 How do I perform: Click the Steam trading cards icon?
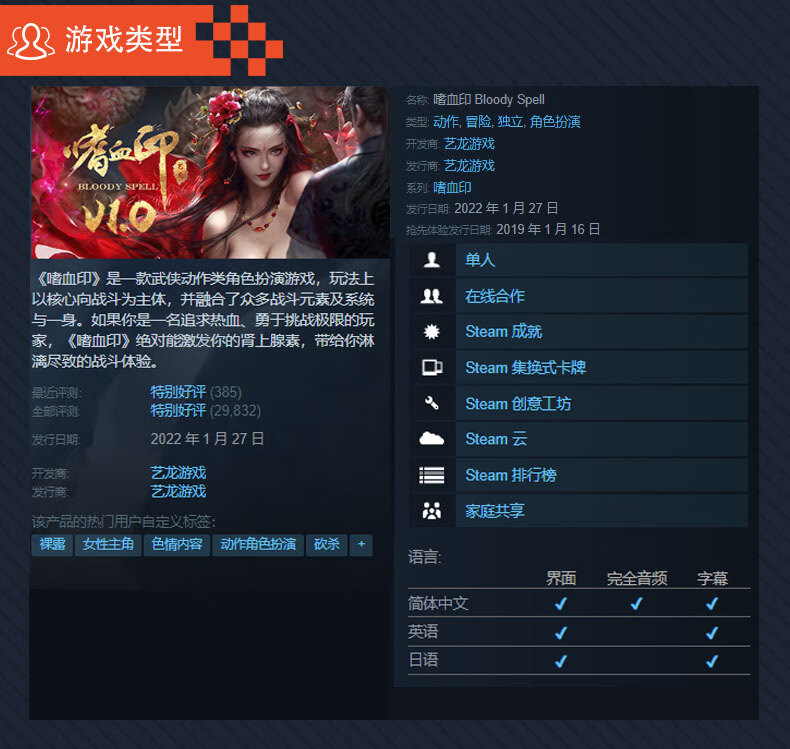(x=432, y=368)
